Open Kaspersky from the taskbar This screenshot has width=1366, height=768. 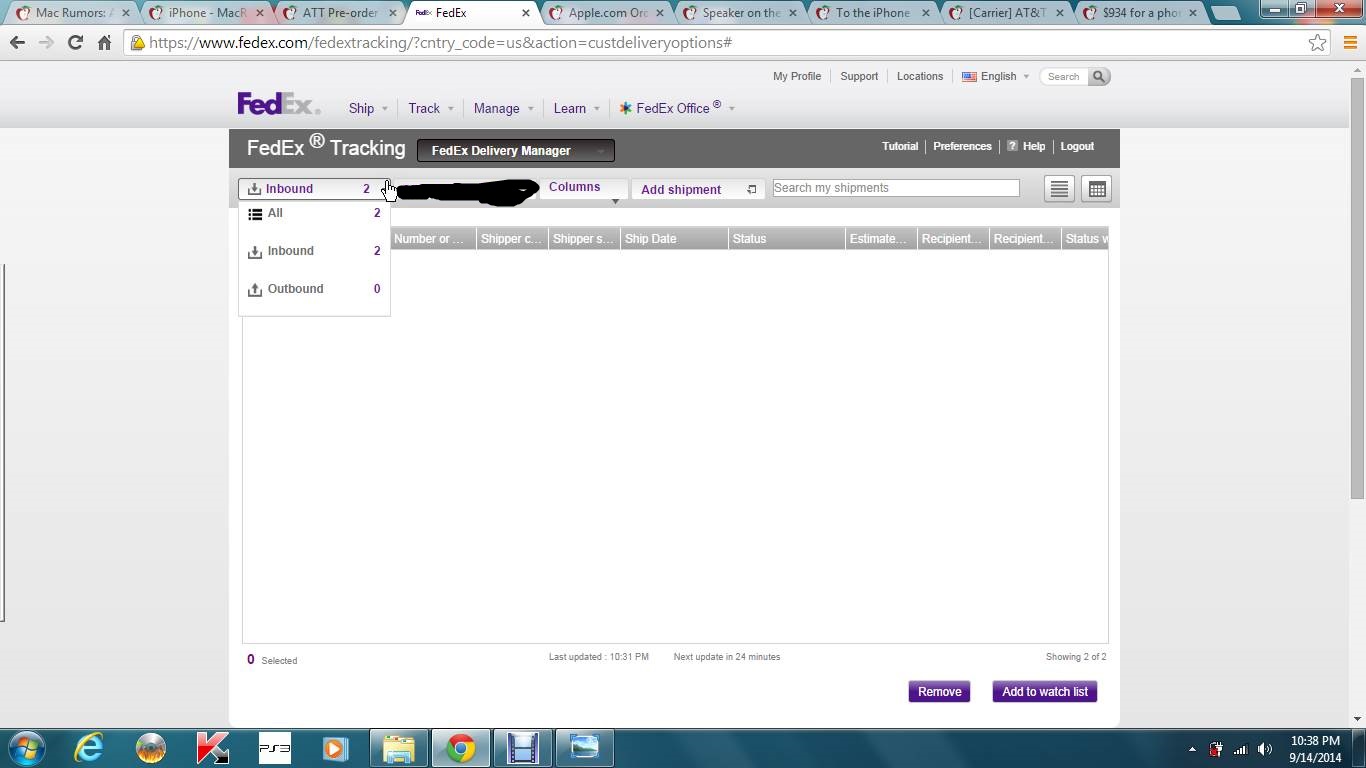[212, 748]
